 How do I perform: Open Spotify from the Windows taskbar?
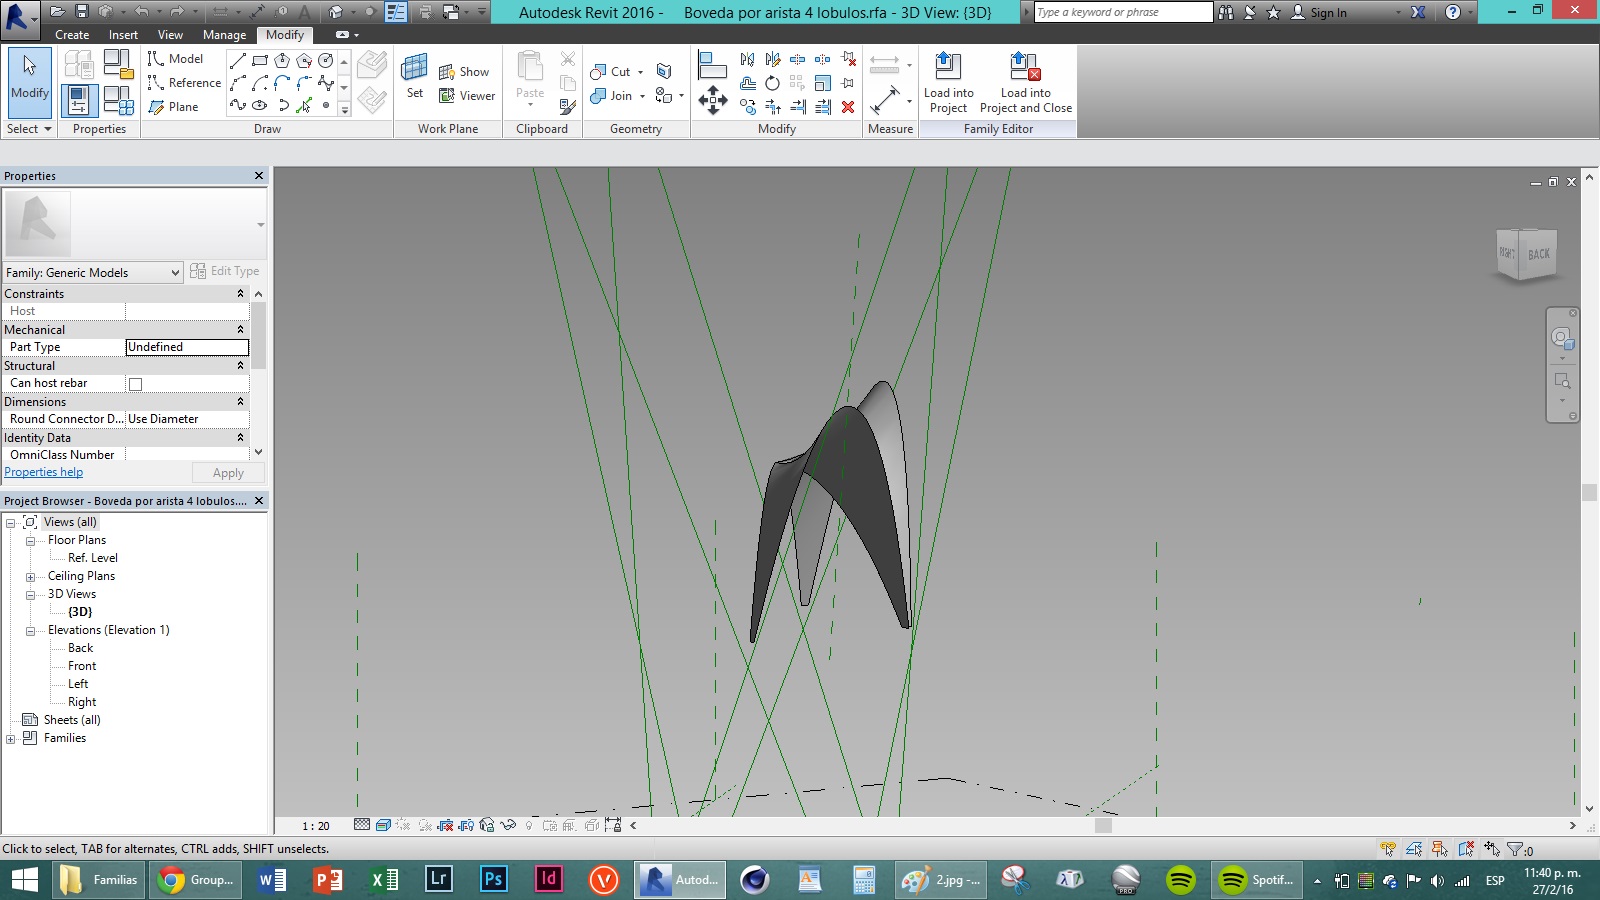pyautogui.click(x=1258, y=880)
